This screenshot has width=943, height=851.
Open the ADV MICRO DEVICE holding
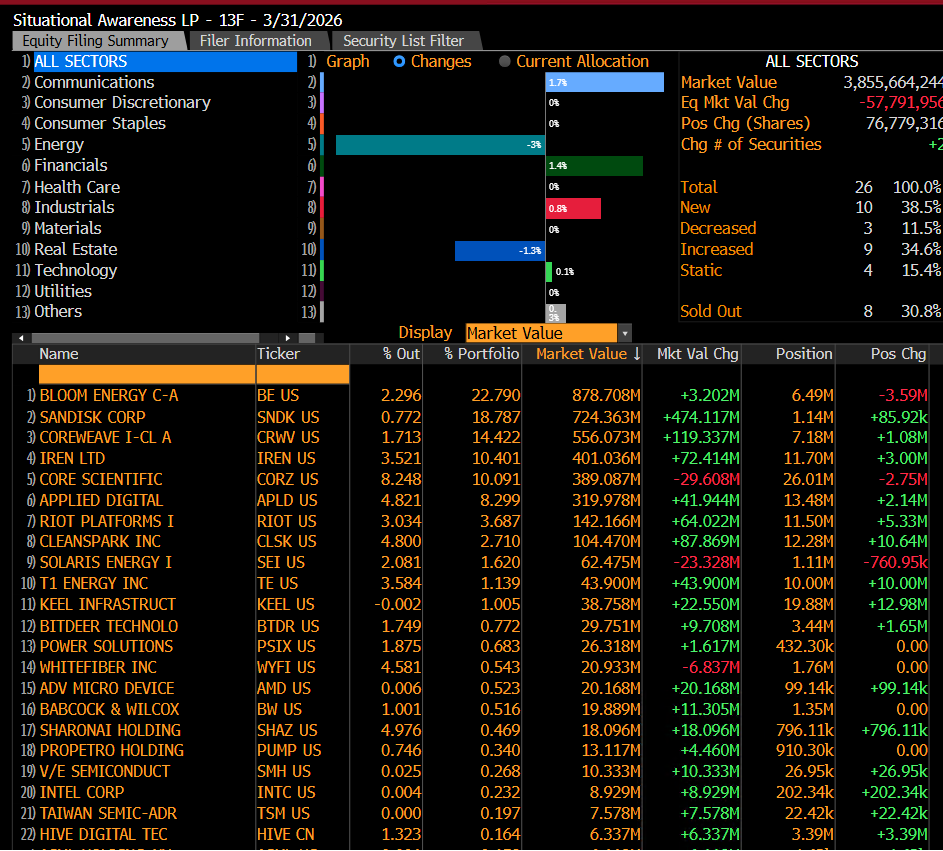click(x=107, y=689)
